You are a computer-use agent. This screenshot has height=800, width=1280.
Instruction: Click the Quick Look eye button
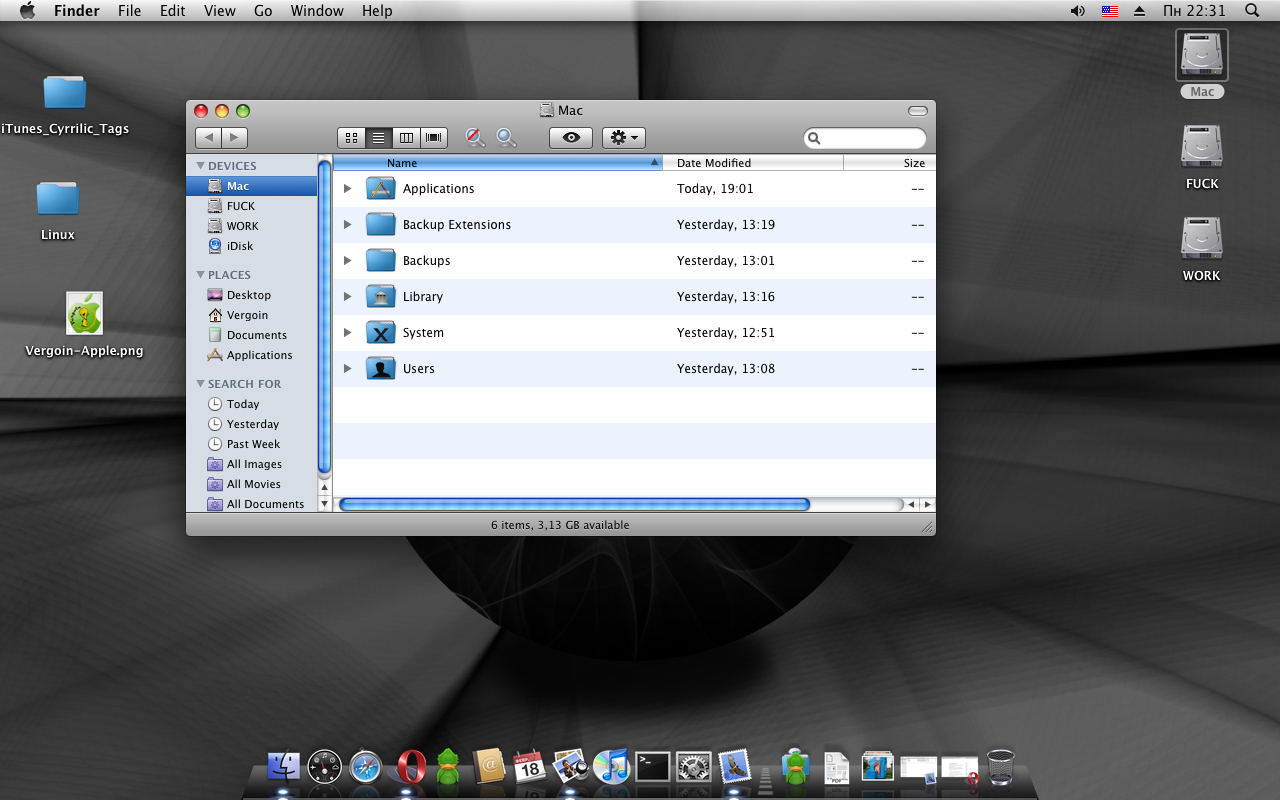point(571,138)
